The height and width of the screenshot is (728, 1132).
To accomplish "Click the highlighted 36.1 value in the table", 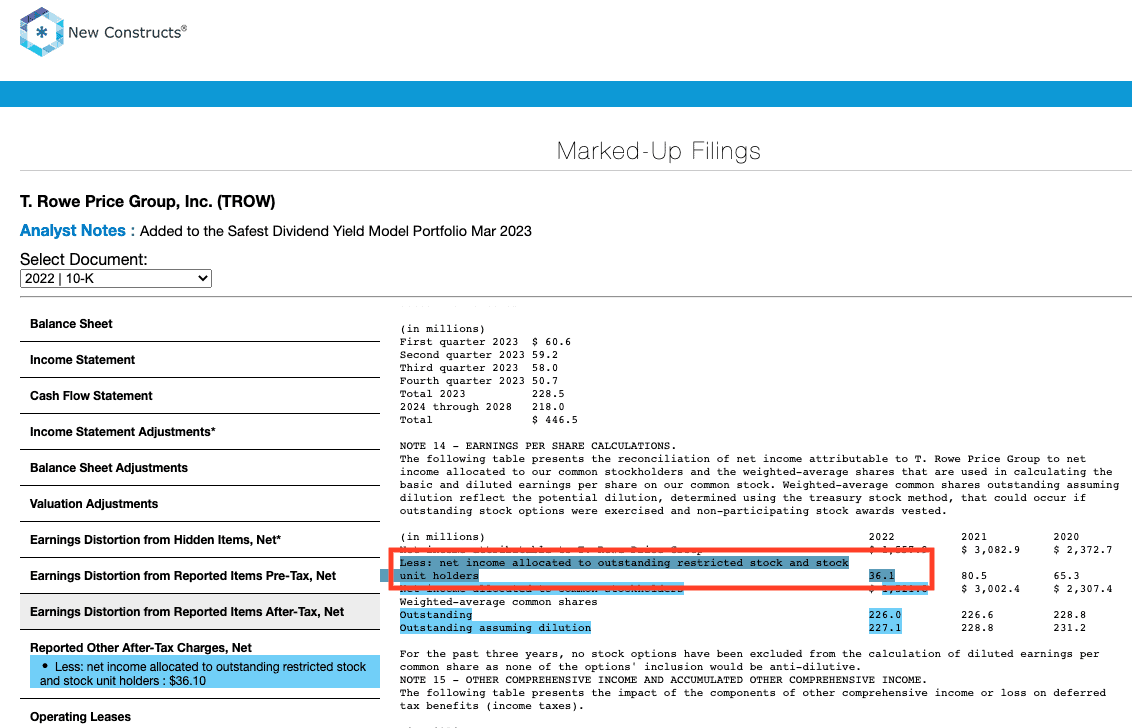I will 881,576.
